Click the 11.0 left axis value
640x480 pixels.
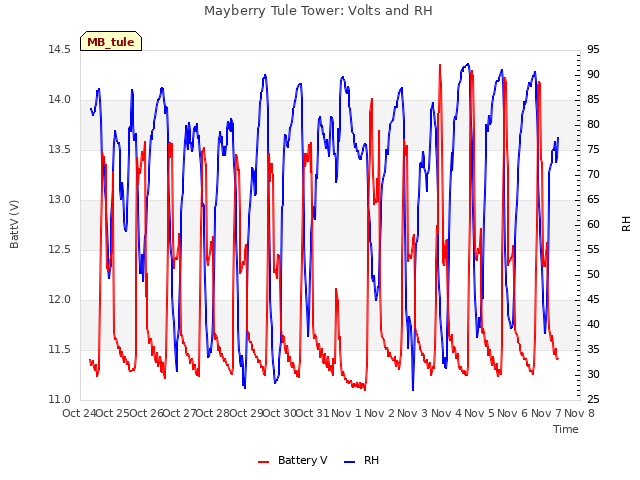[x=60, y=400]
